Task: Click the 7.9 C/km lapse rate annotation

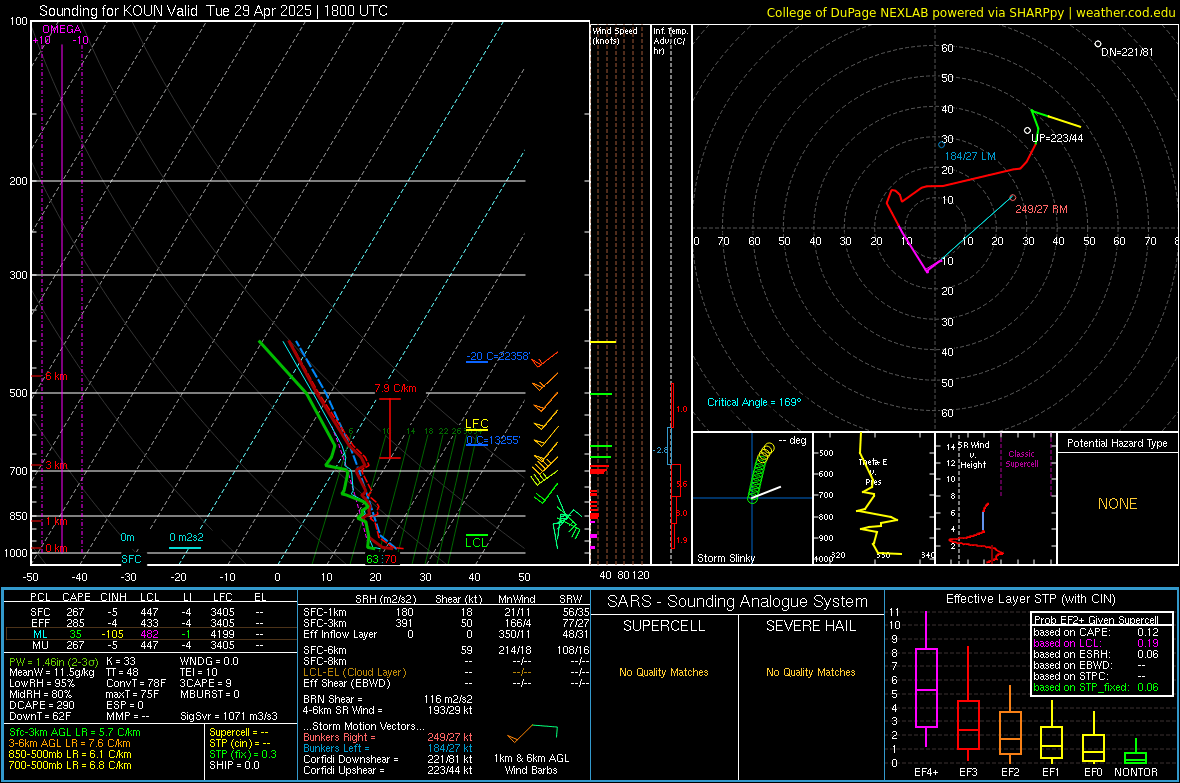Action: 395,388
